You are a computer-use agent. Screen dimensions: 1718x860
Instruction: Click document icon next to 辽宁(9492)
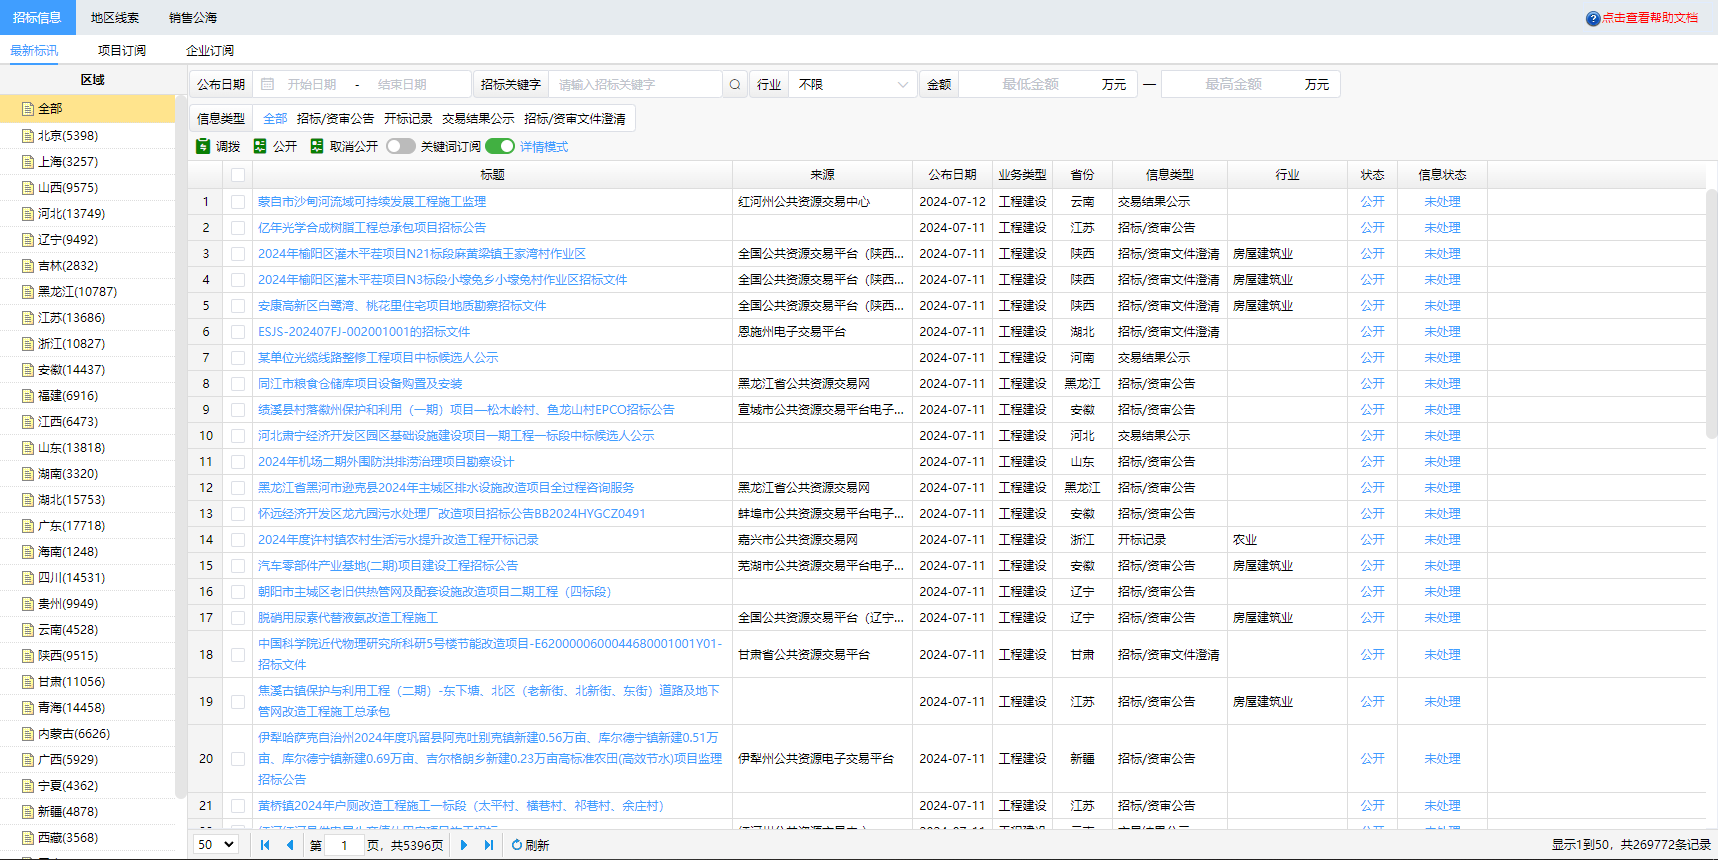click(28, 239)
